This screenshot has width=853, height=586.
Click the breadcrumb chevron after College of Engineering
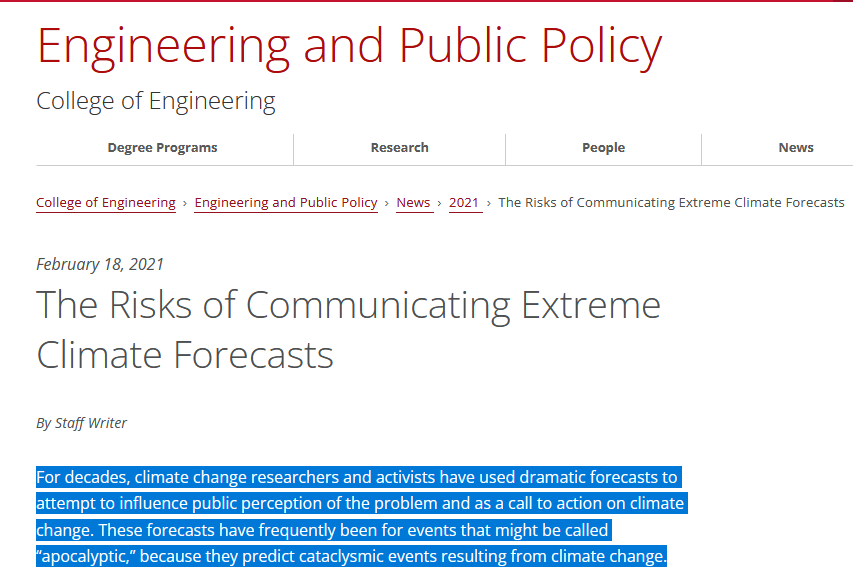click(185, 203)
